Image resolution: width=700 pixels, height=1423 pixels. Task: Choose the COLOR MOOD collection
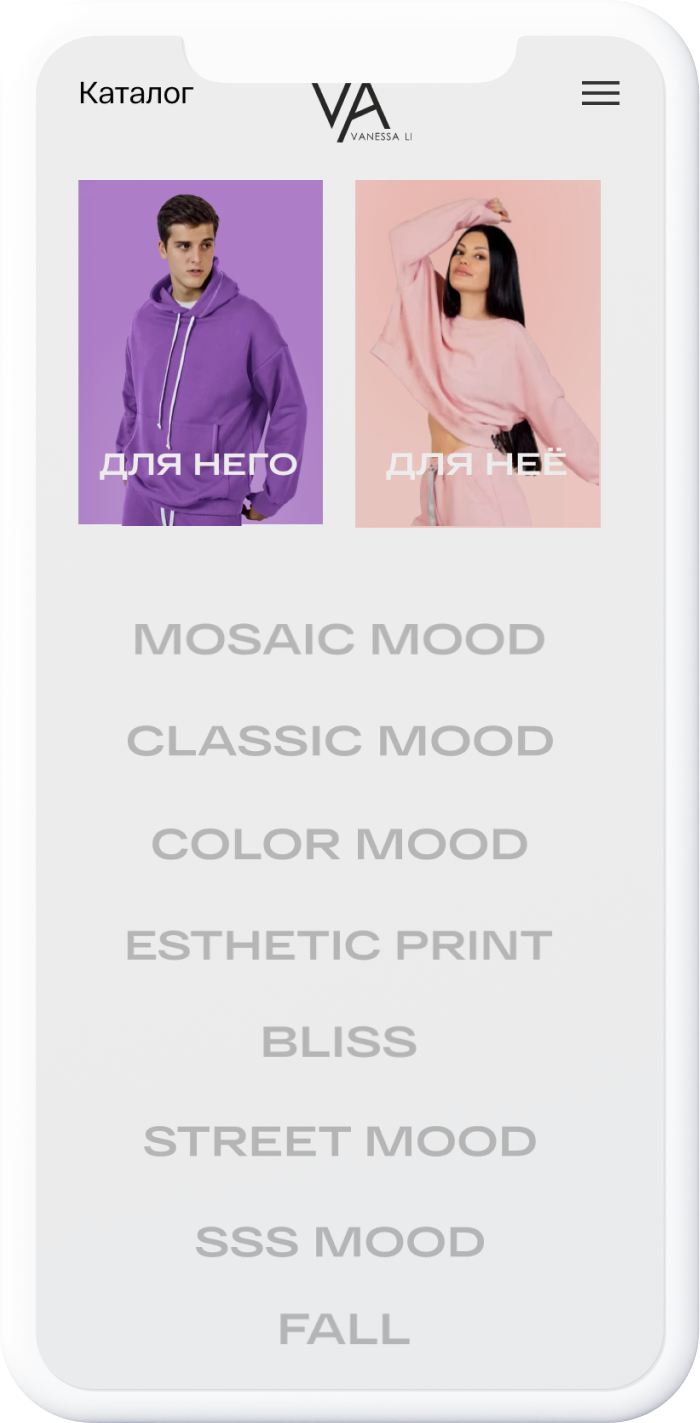click(340, 844)
